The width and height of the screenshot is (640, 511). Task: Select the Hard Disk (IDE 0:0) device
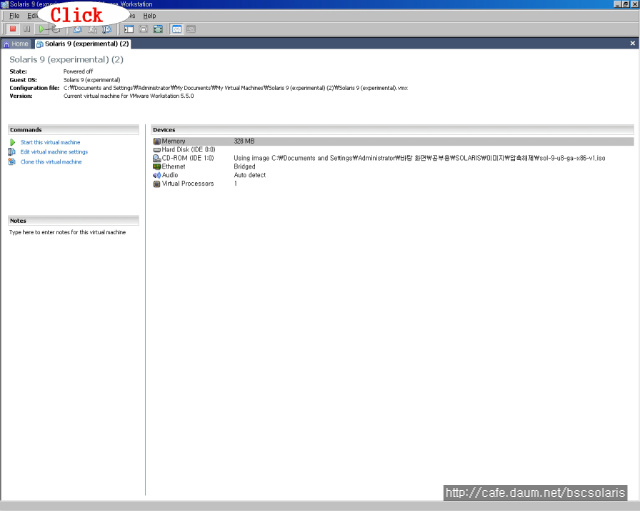click(x=393, y=149)
